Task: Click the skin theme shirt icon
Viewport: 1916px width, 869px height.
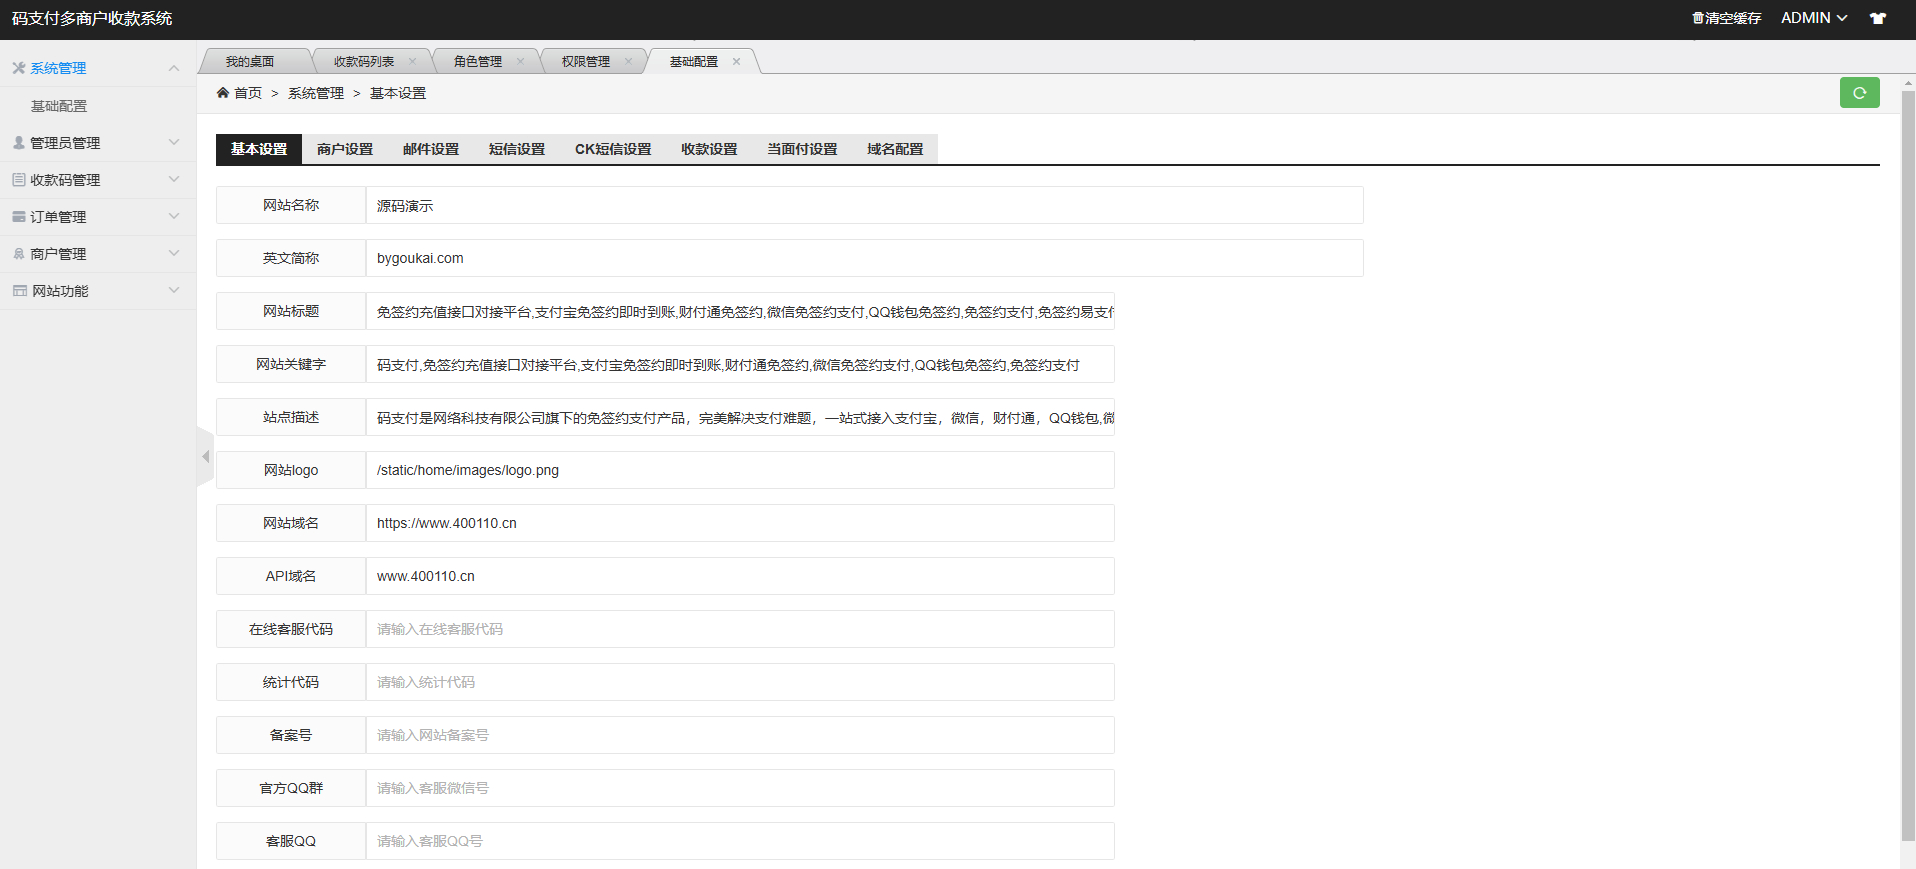Action: (1878, 18)
